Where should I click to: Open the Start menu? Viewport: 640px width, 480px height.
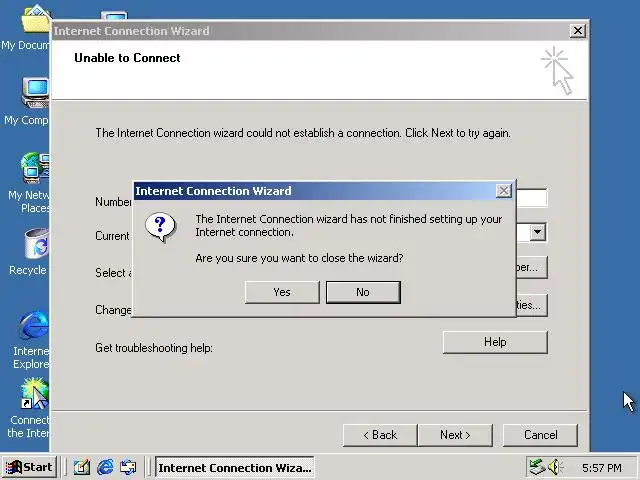click(29, 467)
